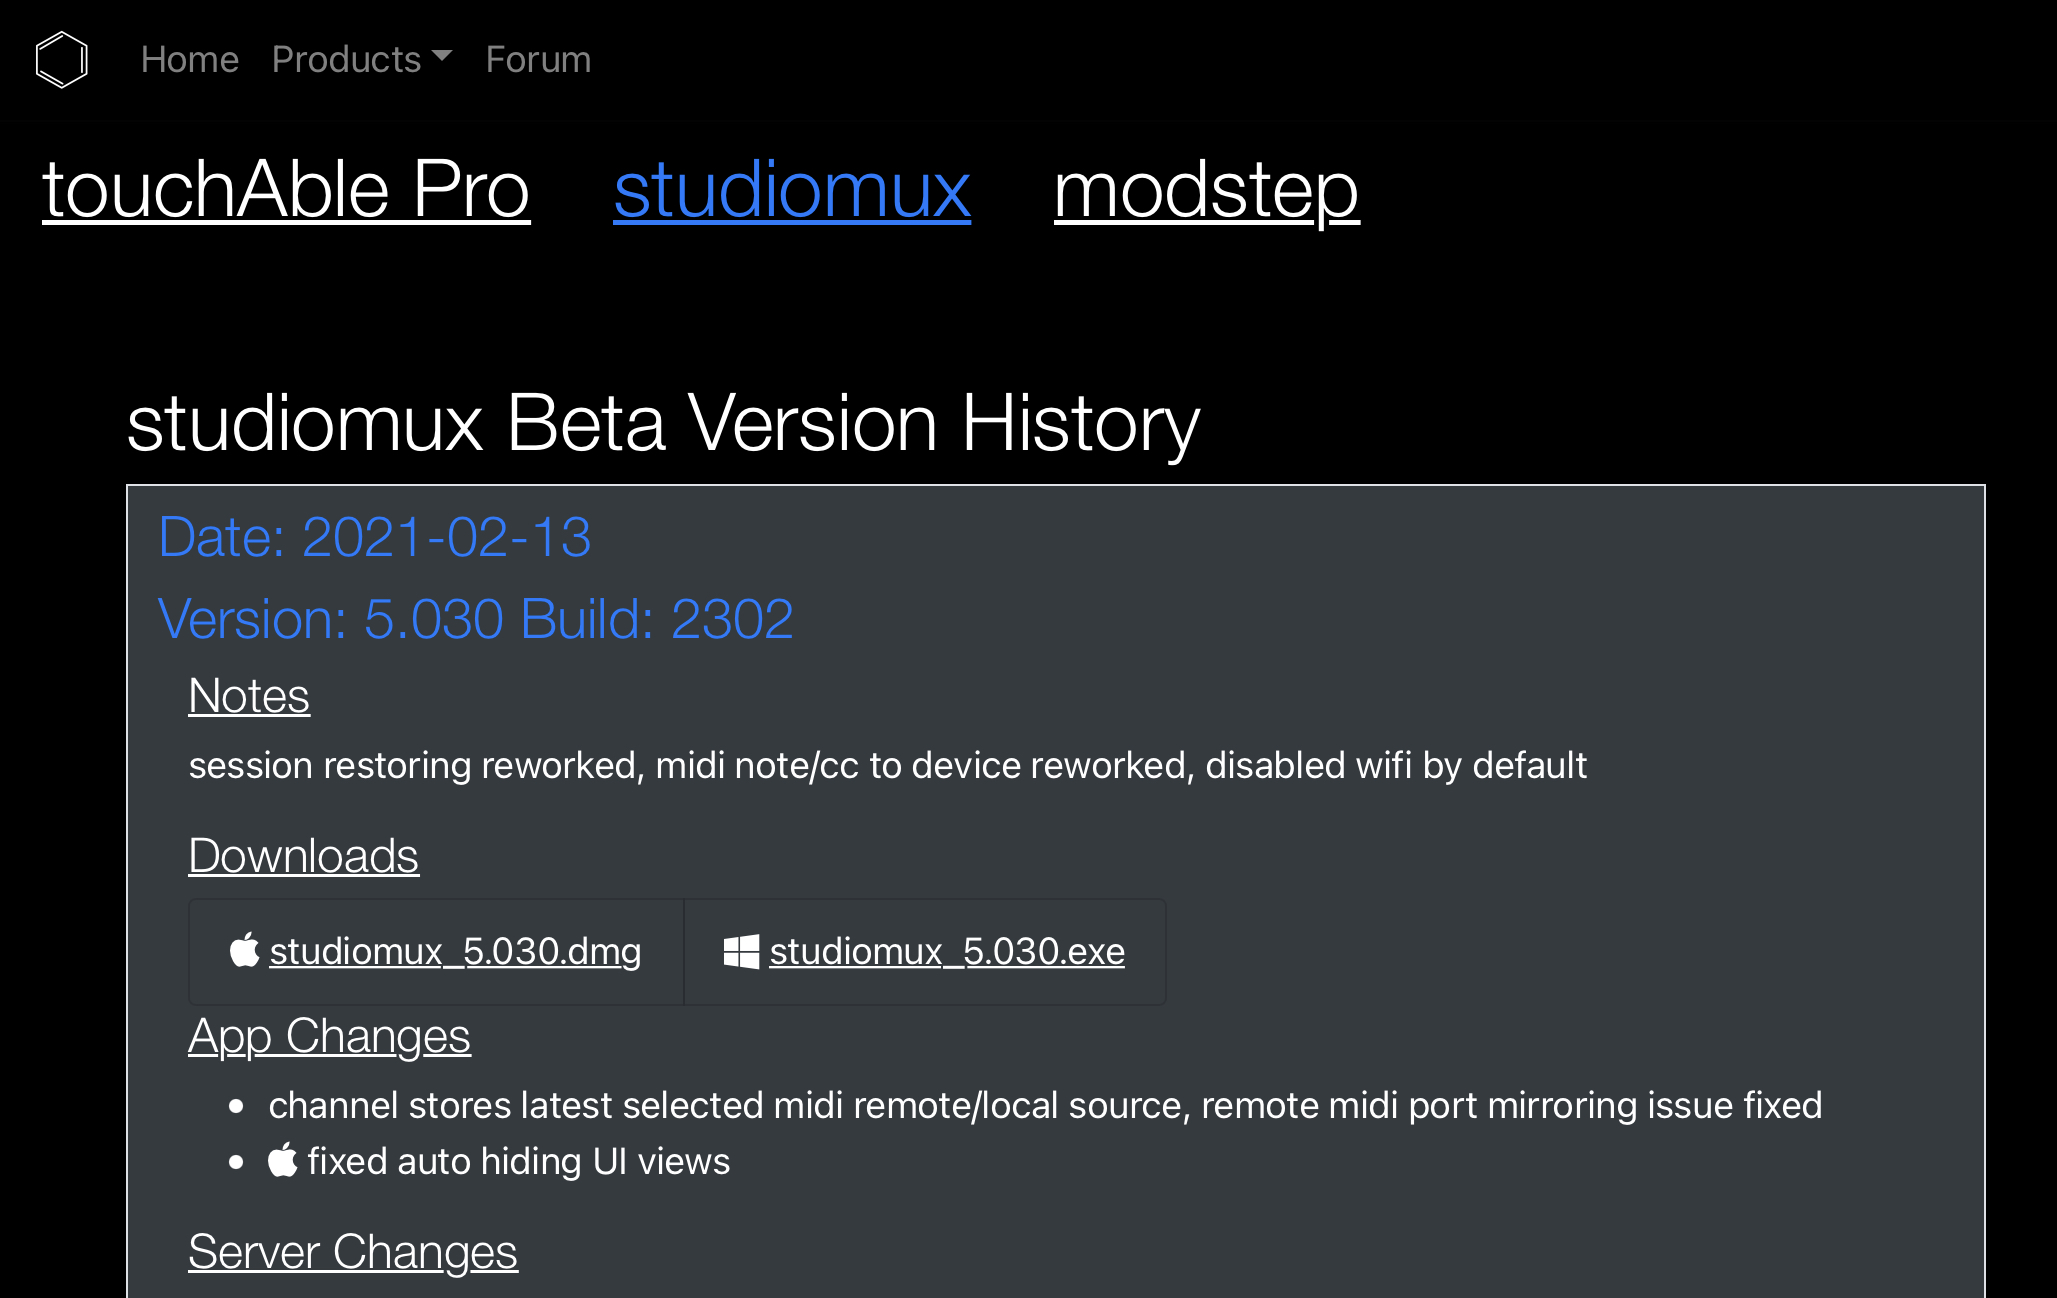Click Windows icon beside studiomux_5.030.exe

coord(741,951)
